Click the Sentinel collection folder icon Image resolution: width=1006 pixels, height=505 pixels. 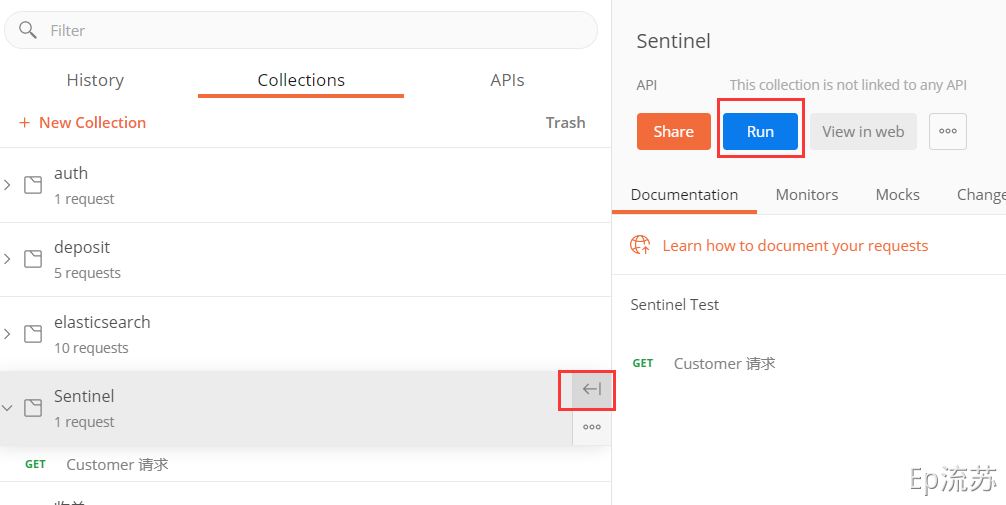click(x=33, y=408)
